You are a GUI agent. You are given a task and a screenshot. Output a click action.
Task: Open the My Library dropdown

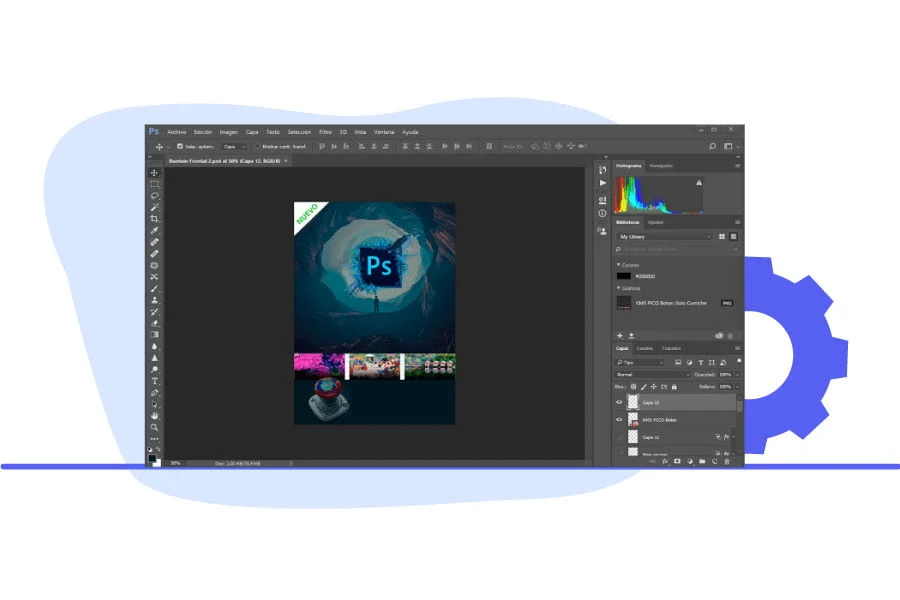click(665, 237)
